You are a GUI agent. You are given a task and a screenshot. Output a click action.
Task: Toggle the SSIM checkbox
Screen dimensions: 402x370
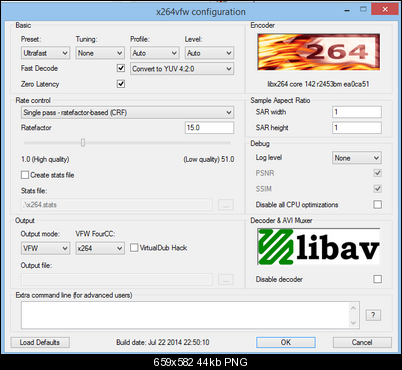377,189
